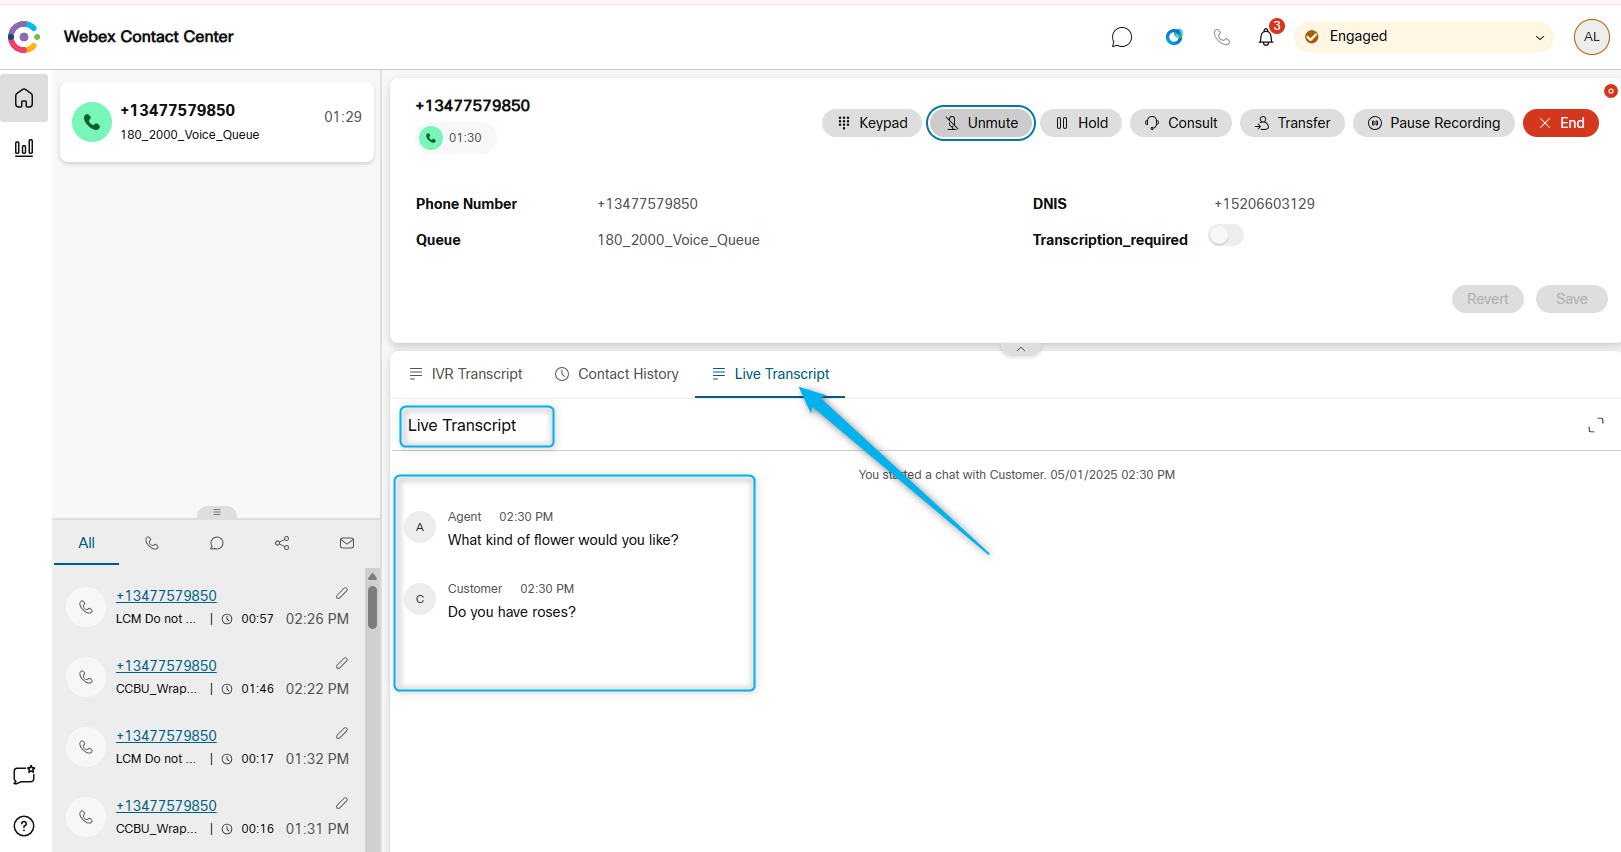
Task: Click the interaction list collapse handle
Action: pyautogui.click(x=217, y=512)
